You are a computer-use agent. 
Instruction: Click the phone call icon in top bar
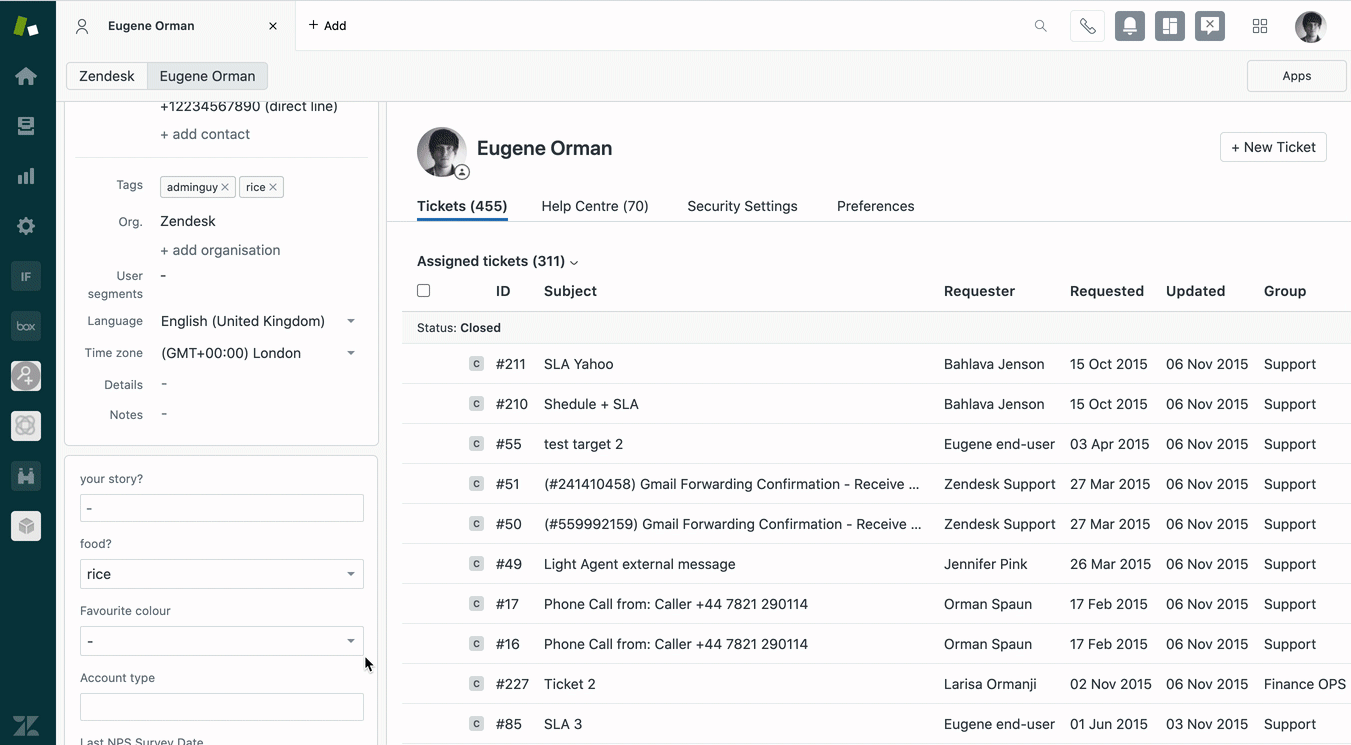1087,26
